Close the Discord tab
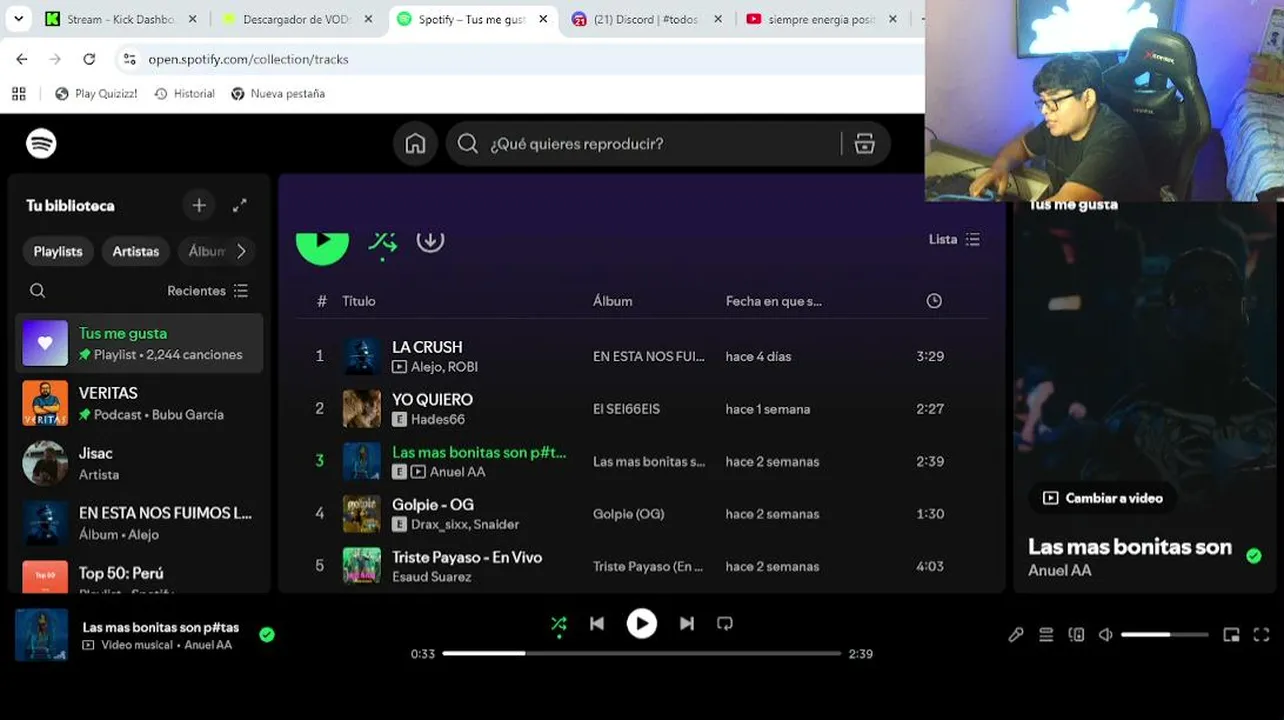This screenshot has height=720, width=1284. click(718, 19)
